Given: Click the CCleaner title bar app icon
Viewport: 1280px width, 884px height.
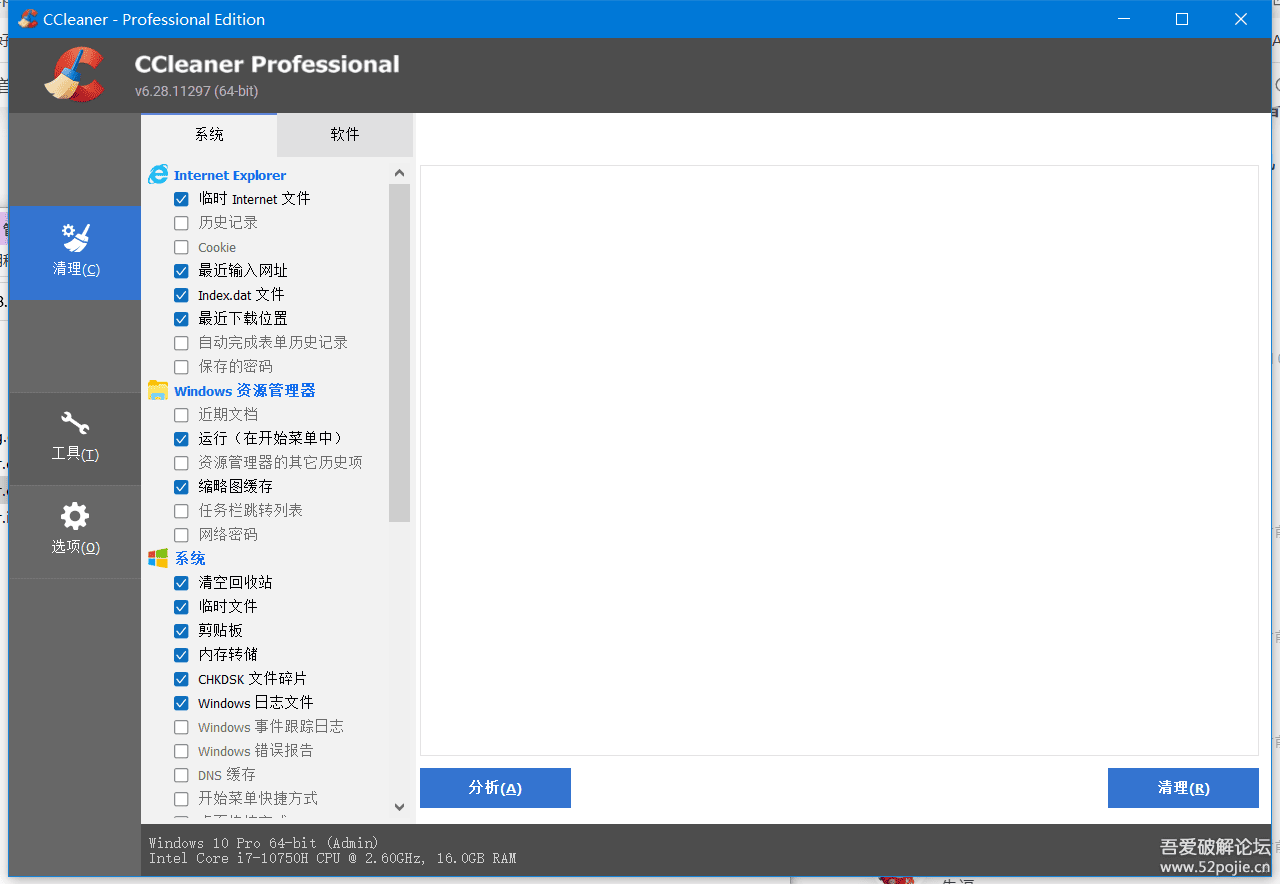Looking at the screenshot, I should [28, 19].
